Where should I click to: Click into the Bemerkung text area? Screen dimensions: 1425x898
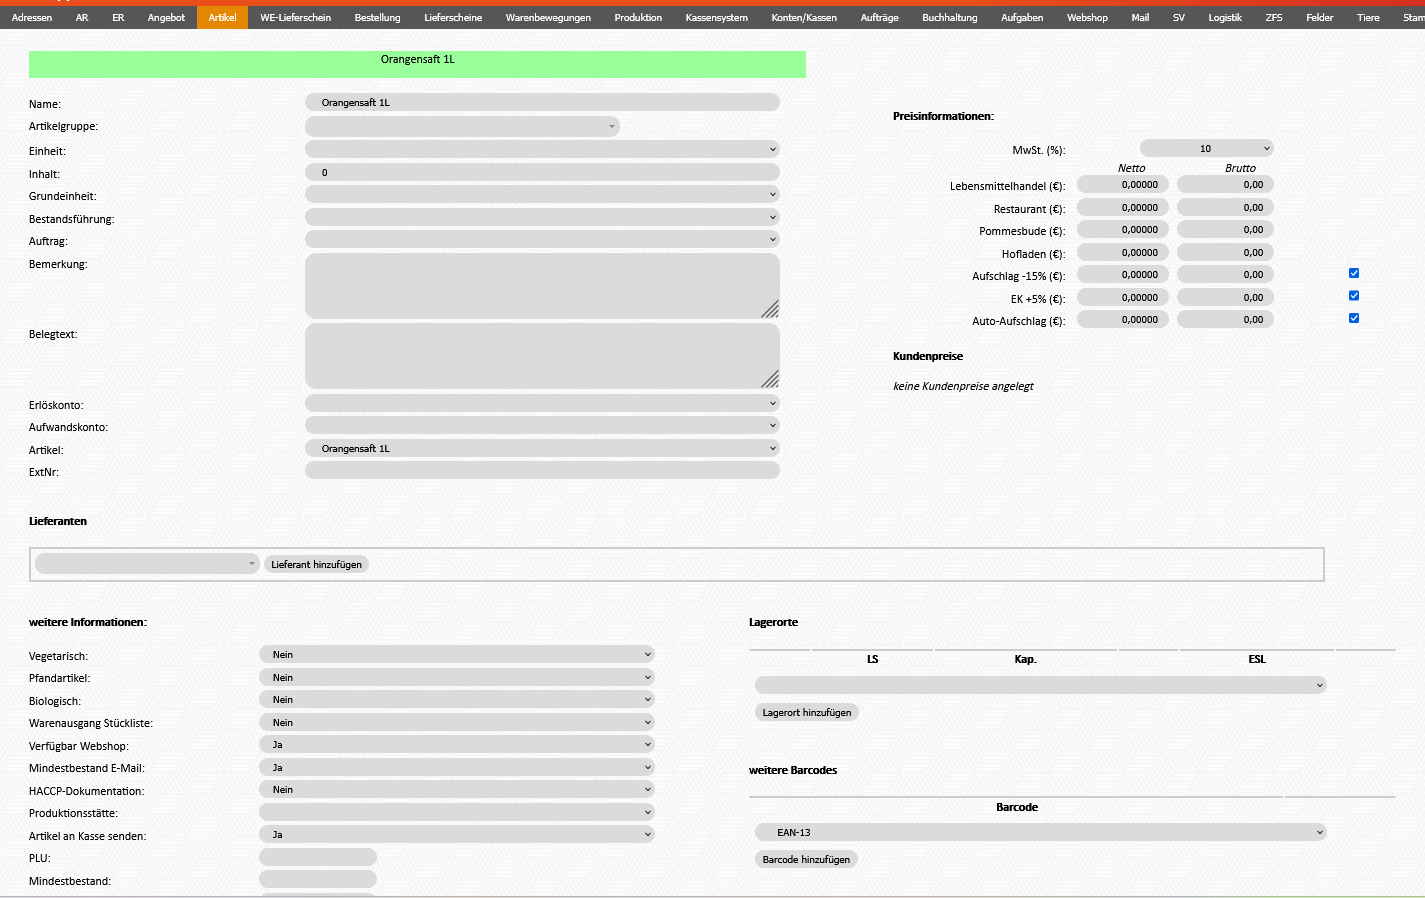point(541,286)
